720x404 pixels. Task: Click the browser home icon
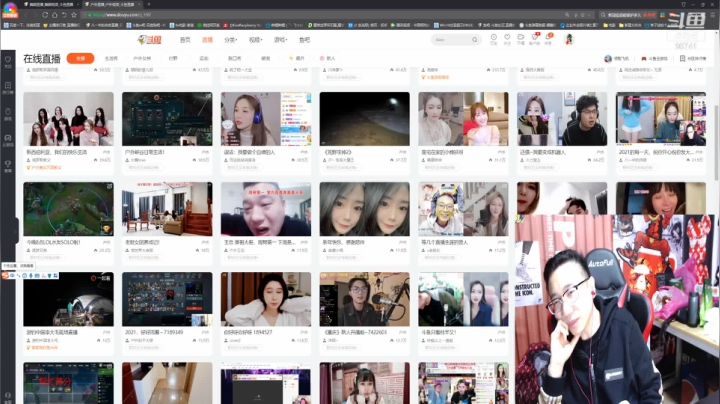click(x=55, y=15)
